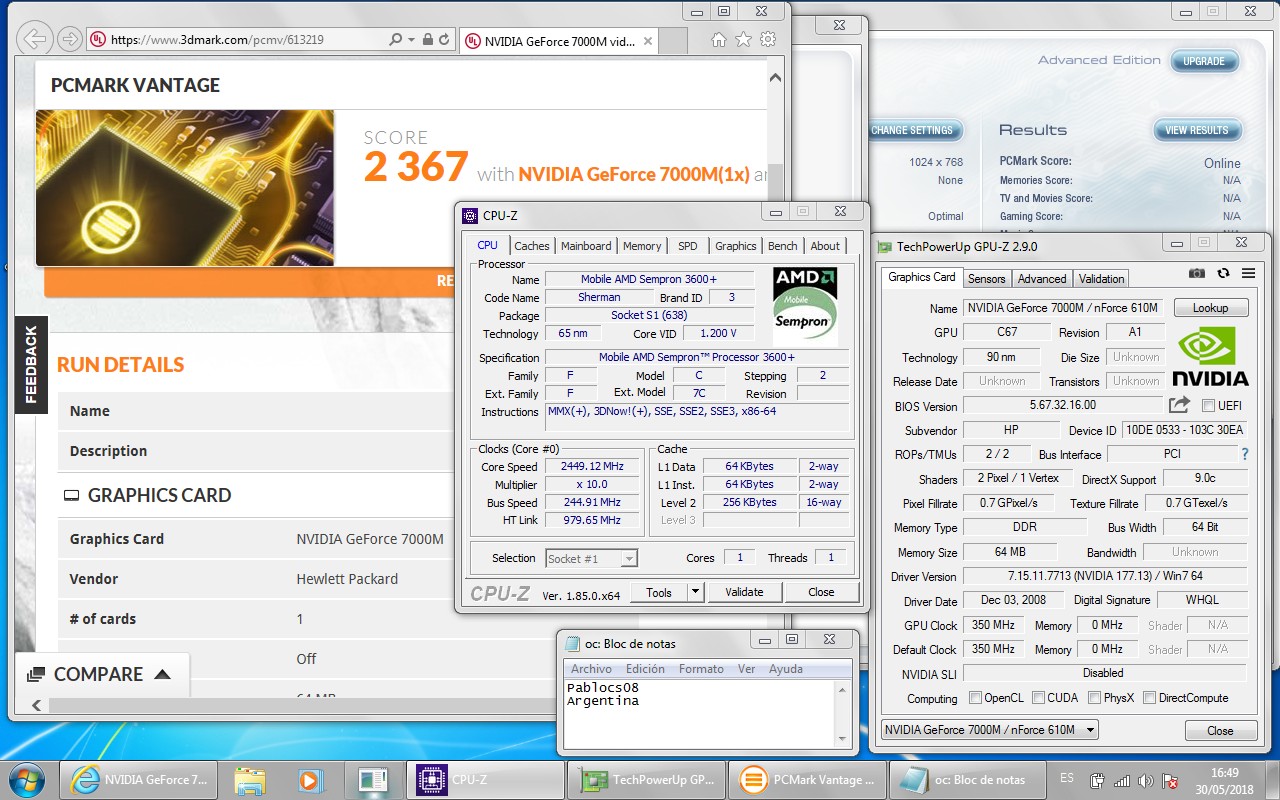Open Ayuda menu in Bloc de notas
The width and height of the screenshot is (1280, 800).
point(786,669)
